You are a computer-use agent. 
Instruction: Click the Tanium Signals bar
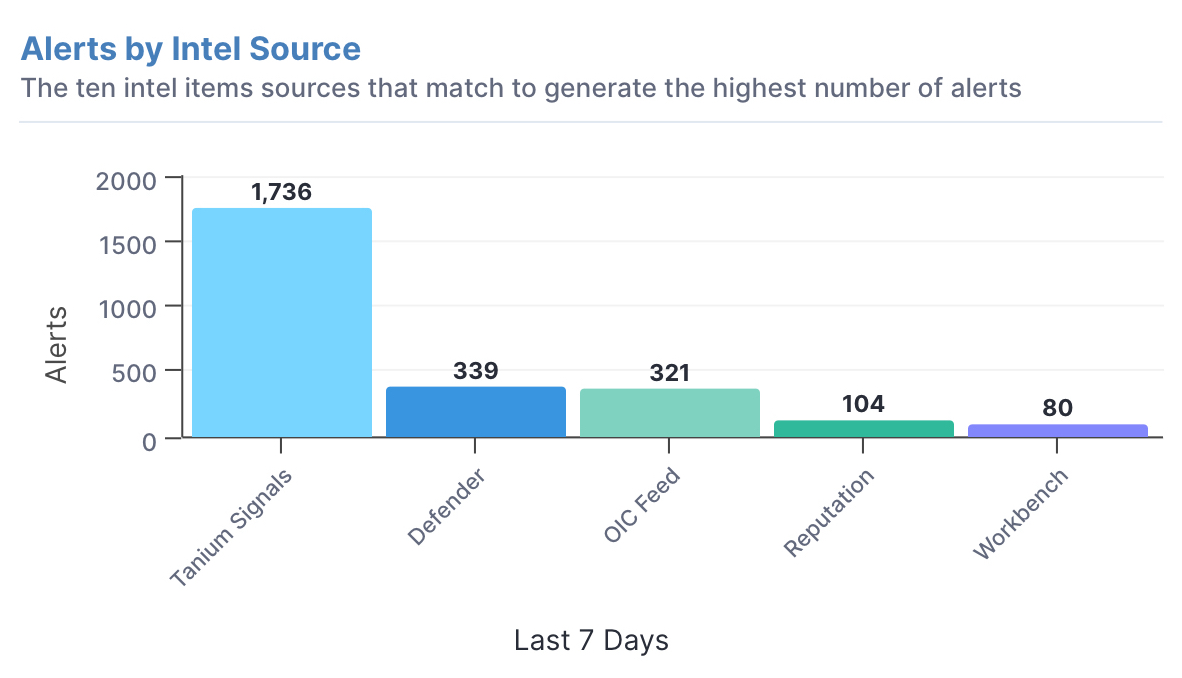tap(282, 323)
